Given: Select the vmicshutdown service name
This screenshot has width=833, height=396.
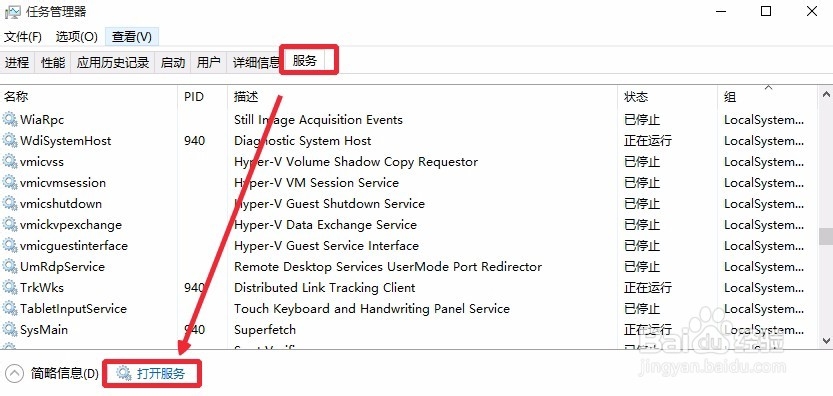Looking at the screenshot, I should (x=61, y=204).
